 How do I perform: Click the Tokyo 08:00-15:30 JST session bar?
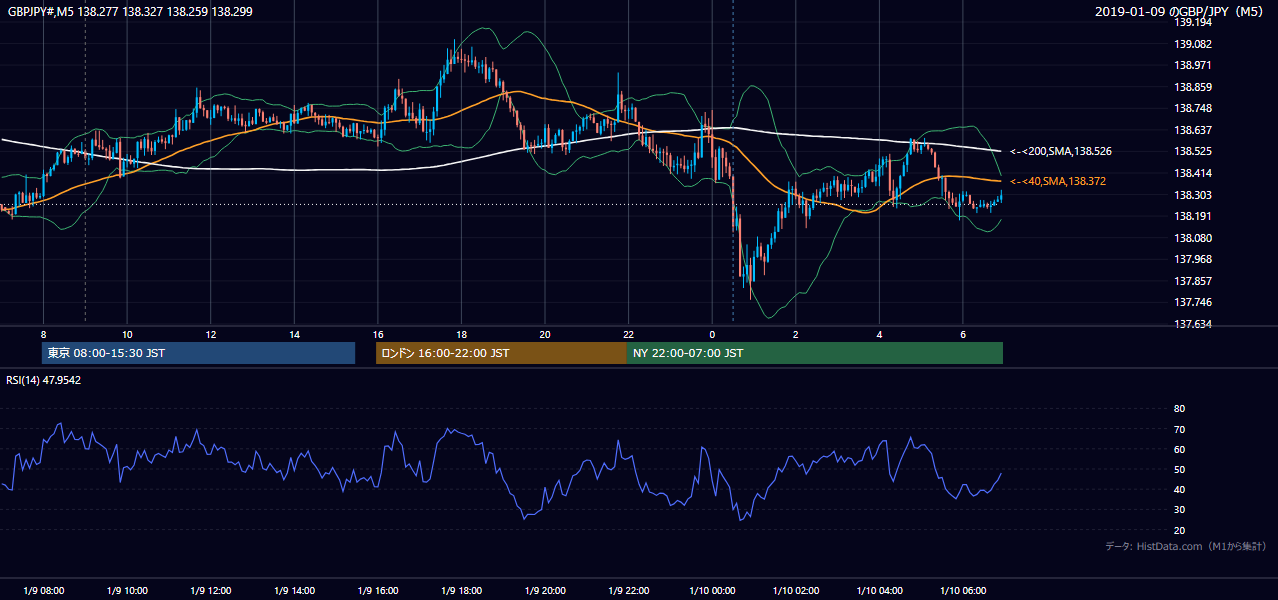199,353
